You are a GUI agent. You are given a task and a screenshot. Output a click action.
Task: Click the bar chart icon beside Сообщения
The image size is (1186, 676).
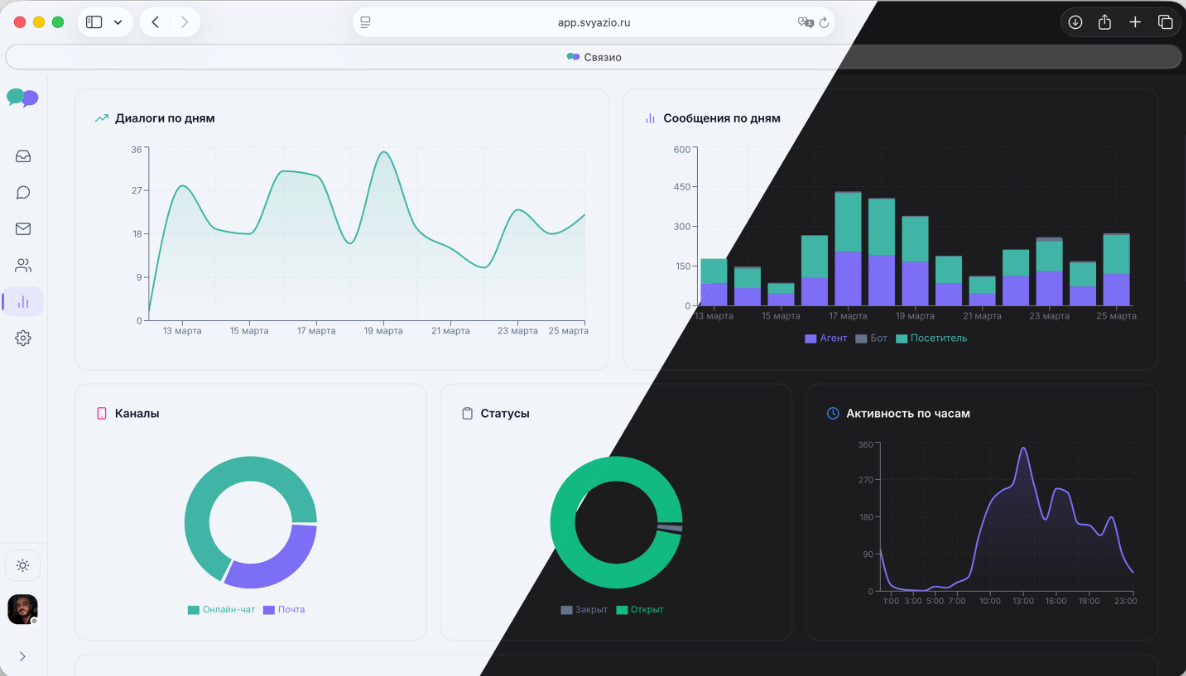click(x=650, y=118)
